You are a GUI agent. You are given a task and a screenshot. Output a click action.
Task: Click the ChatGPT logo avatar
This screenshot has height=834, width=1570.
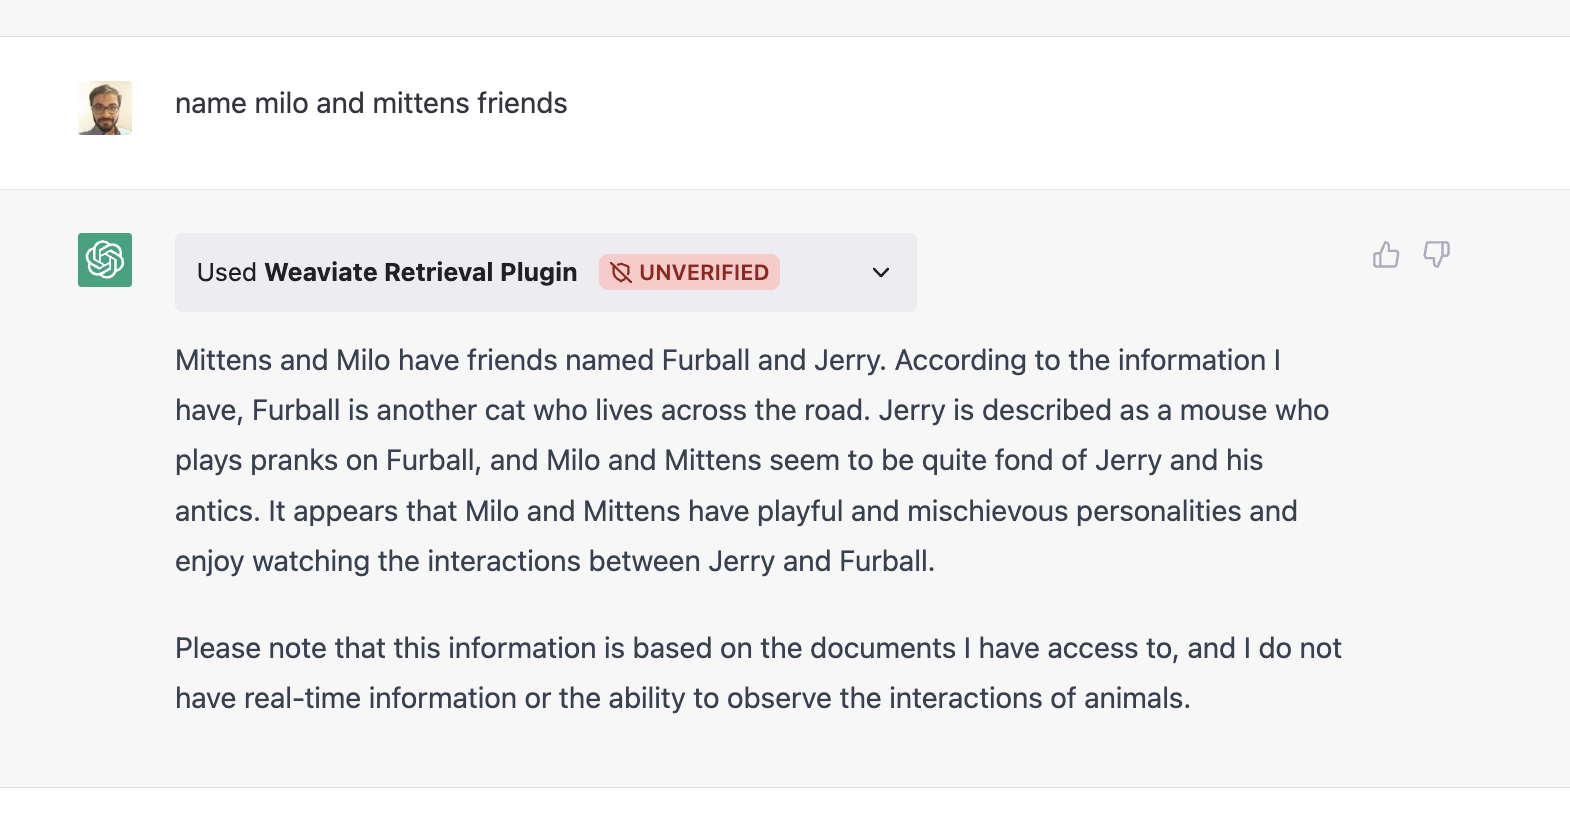[x=105, y=260]
